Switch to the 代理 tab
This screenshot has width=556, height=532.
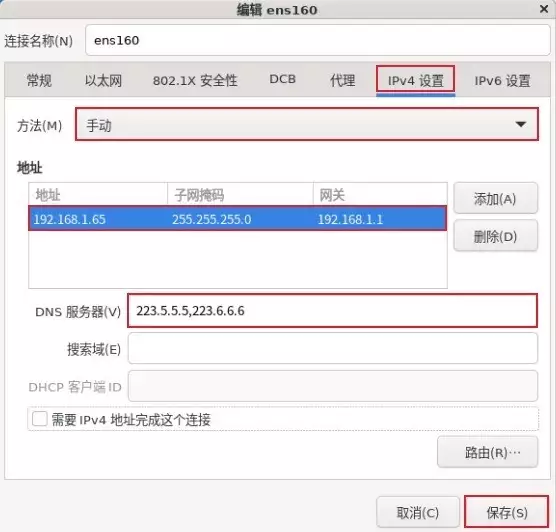(342, 81)
